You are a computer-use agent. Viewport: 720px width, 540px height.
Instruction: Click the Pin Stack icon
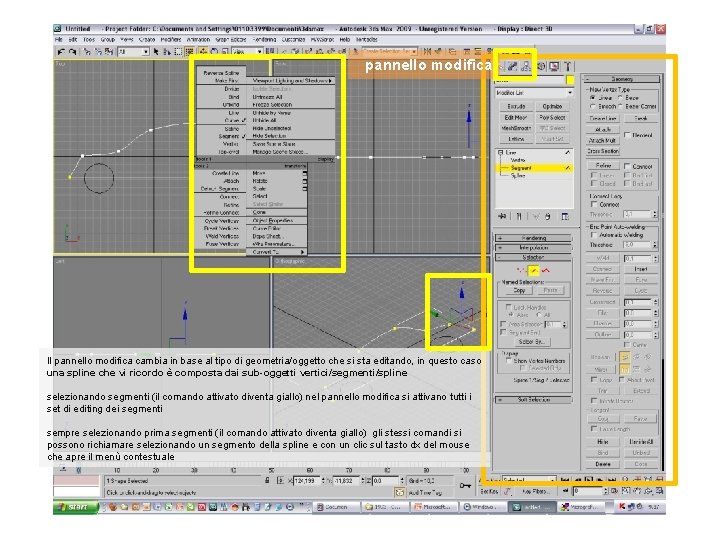point(502,216)
